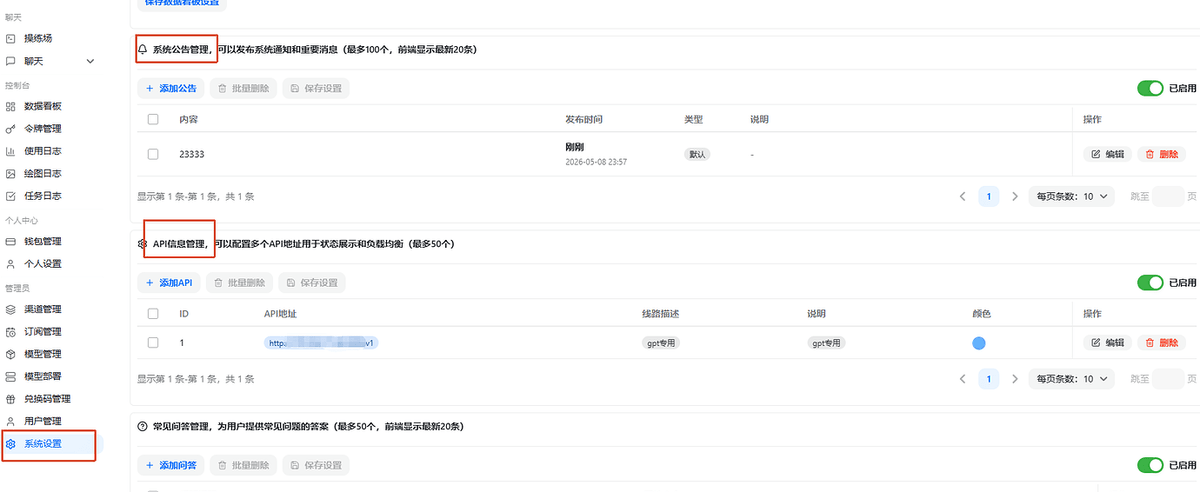Select page 1 in announcement pagination
The image size is (1200, 492).
click(x=988, y=196)
